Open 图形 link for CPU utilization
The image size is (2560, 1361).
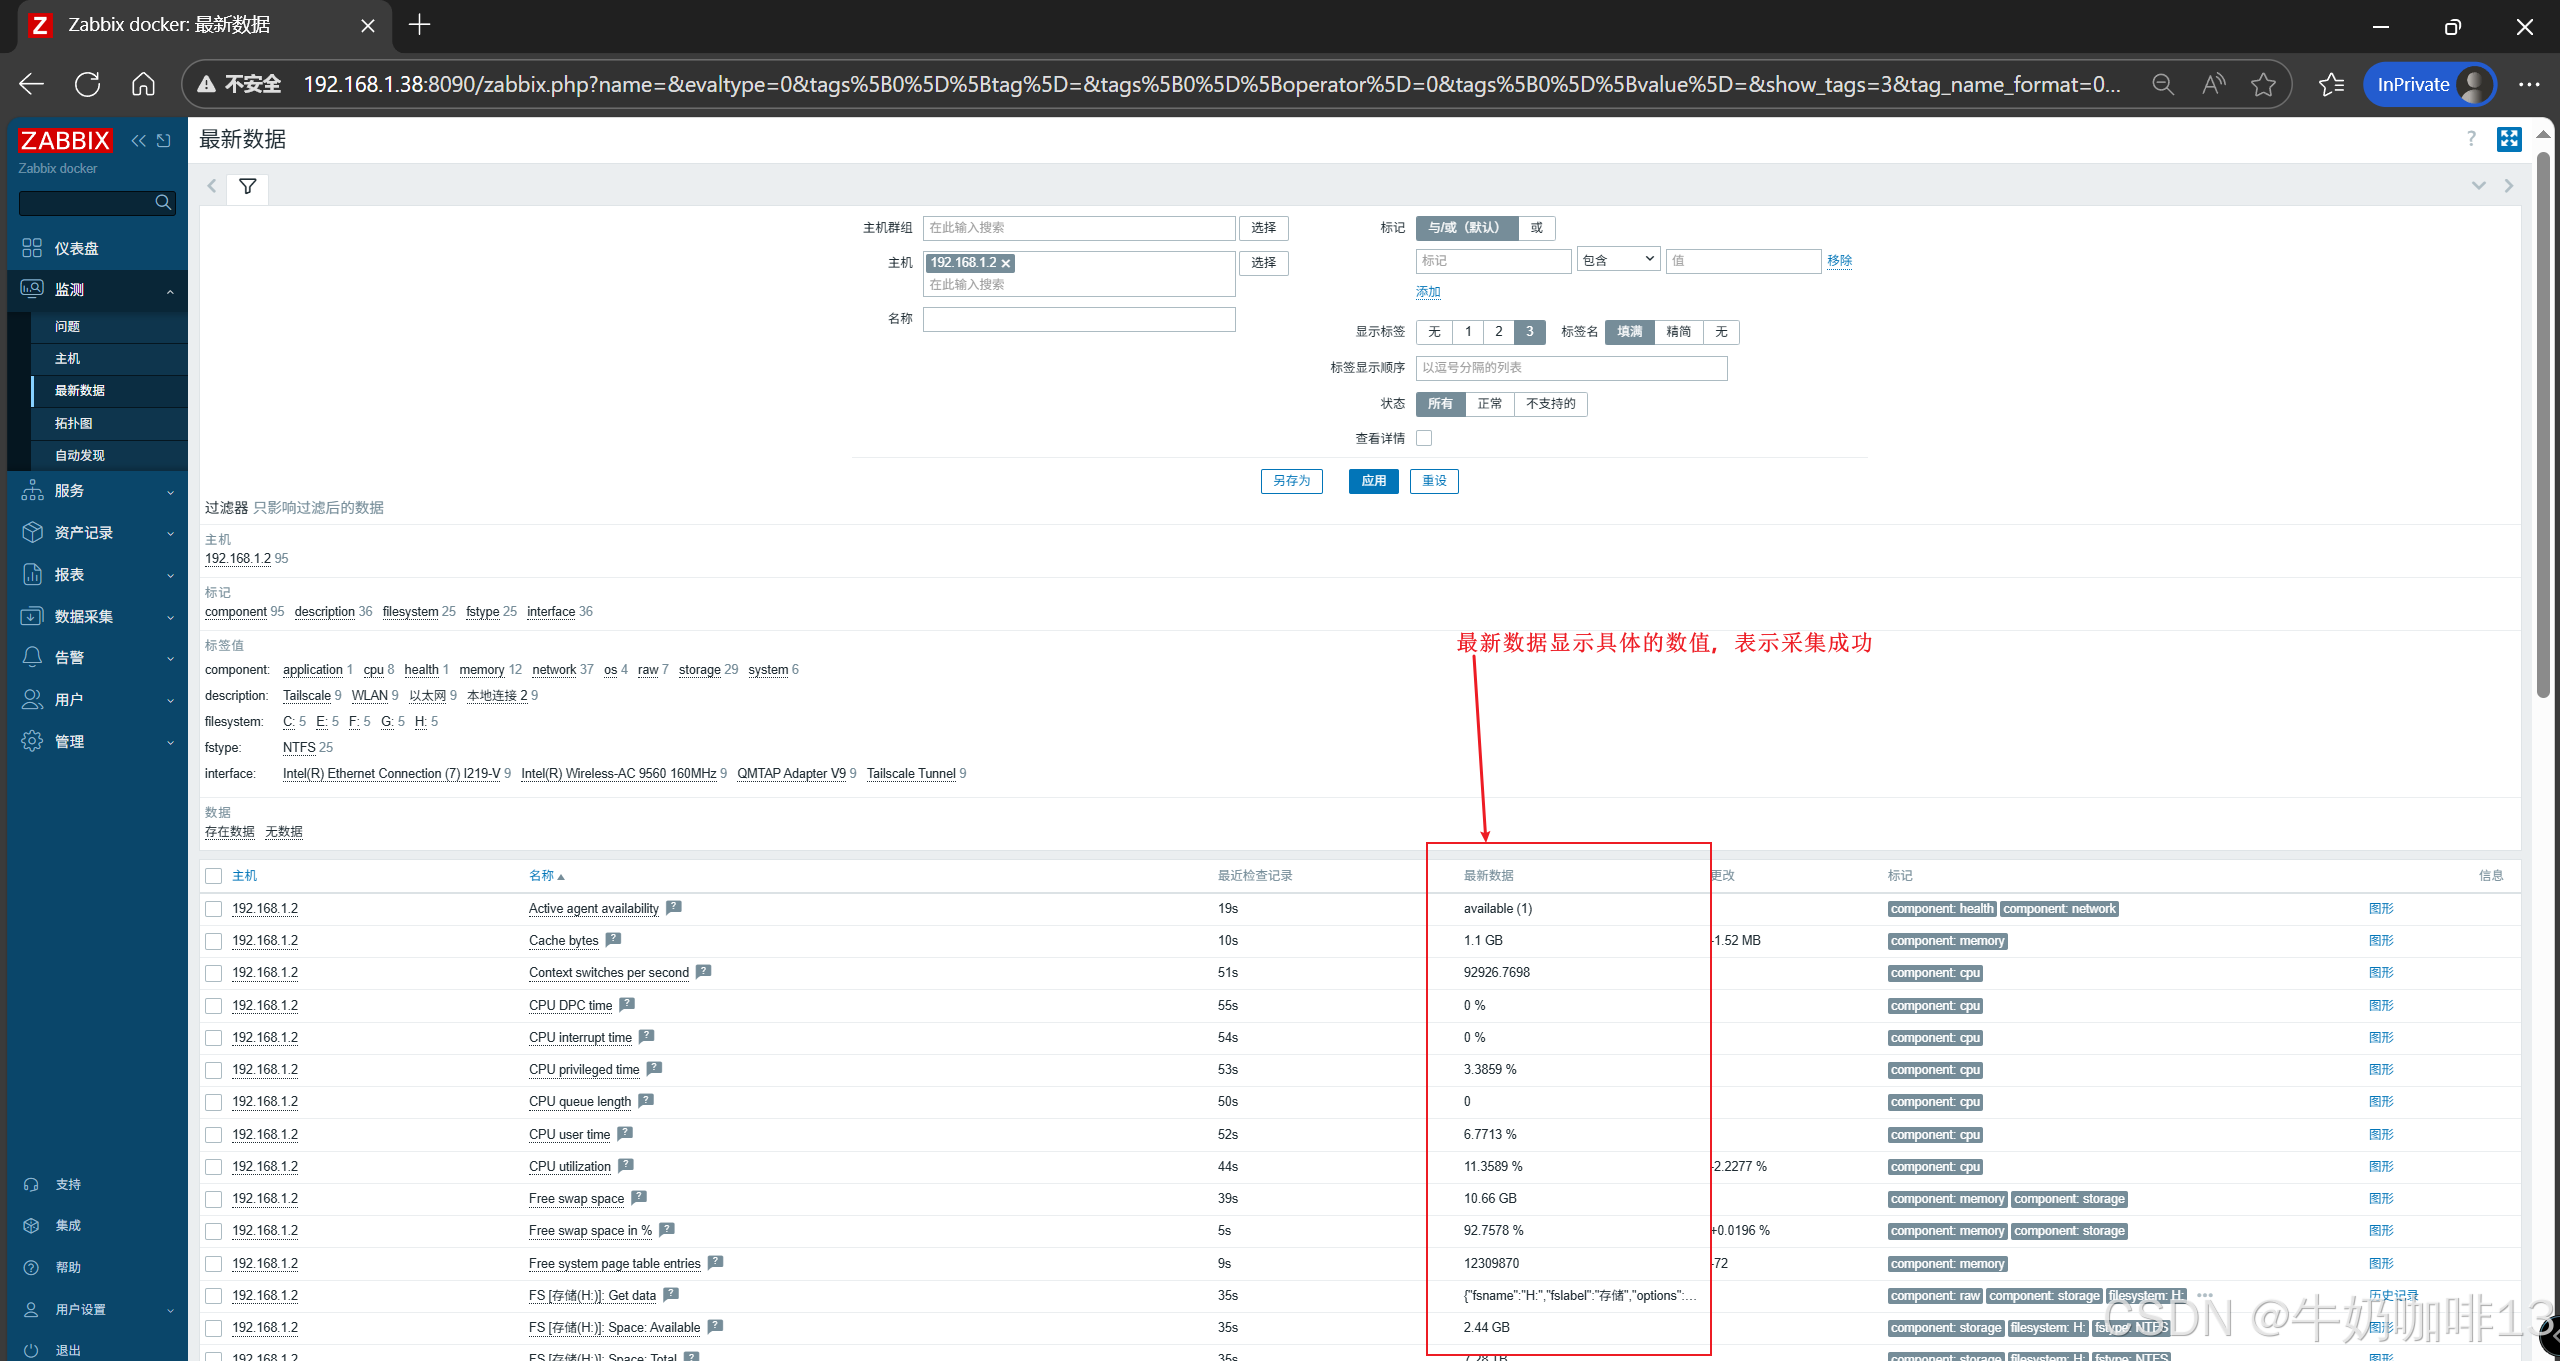2380,1167
